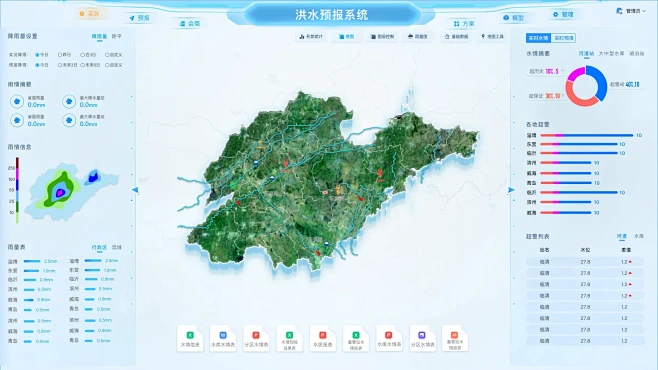
Task: Open the red 分区水情表 file icon
Action: coord(256,339)
